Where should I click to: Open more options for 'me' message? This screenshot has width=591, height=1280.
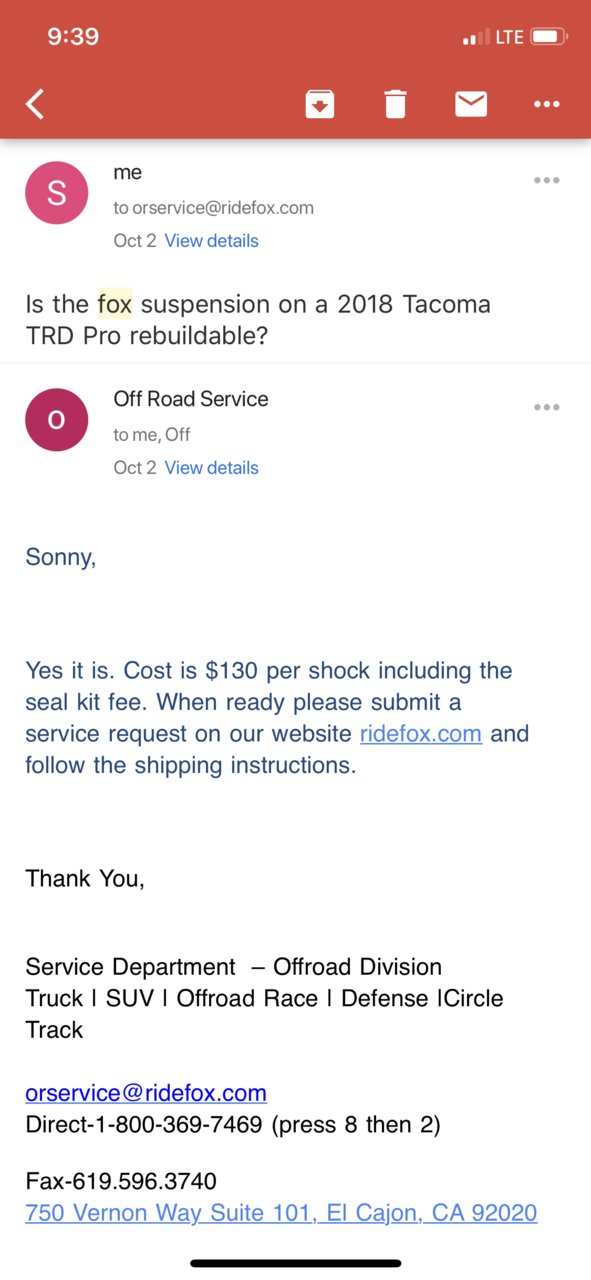[x=546, y=180]
